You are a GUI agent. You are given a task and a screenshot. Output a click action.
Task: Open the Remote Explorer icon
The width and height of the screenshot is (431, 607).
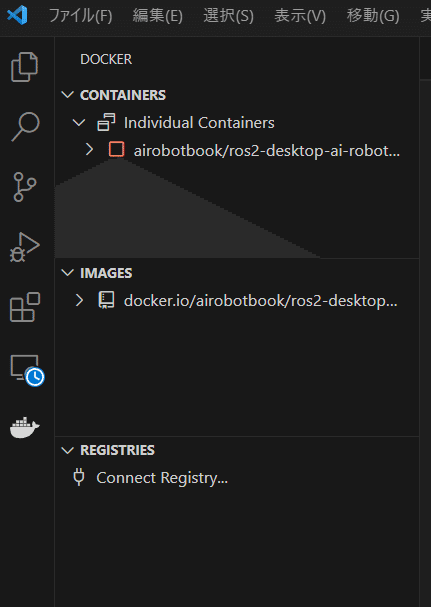27,370
